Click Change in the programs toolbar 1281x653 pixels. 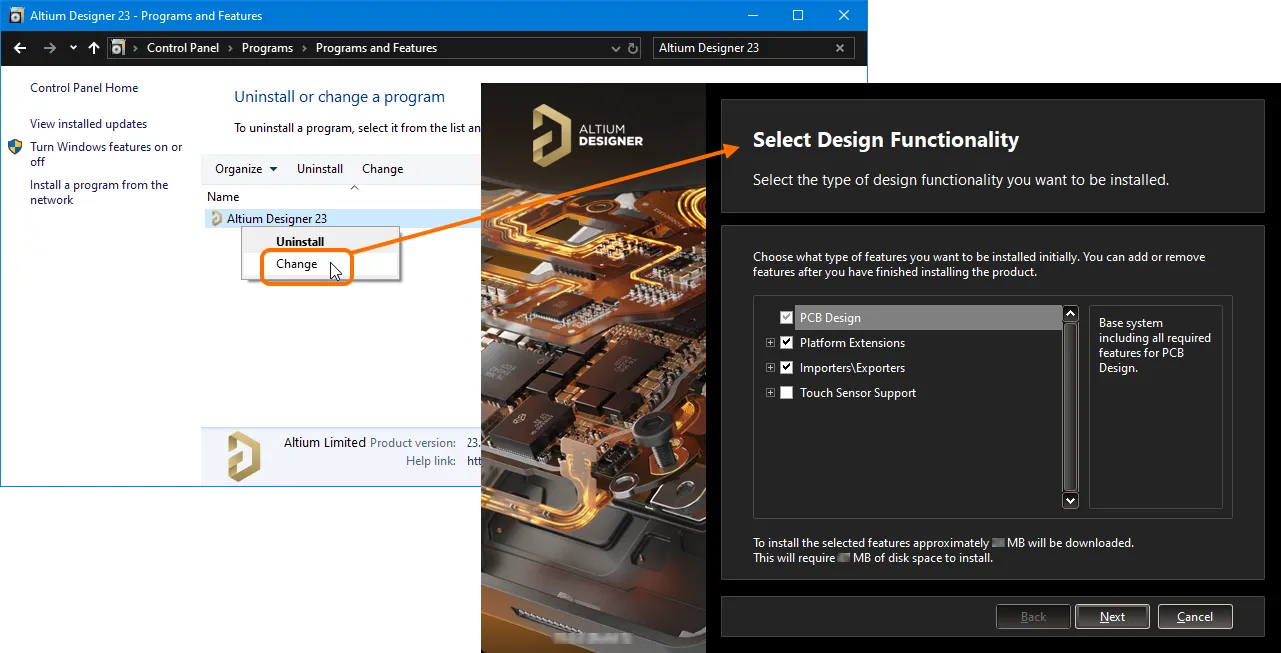(x=383, y=169)
